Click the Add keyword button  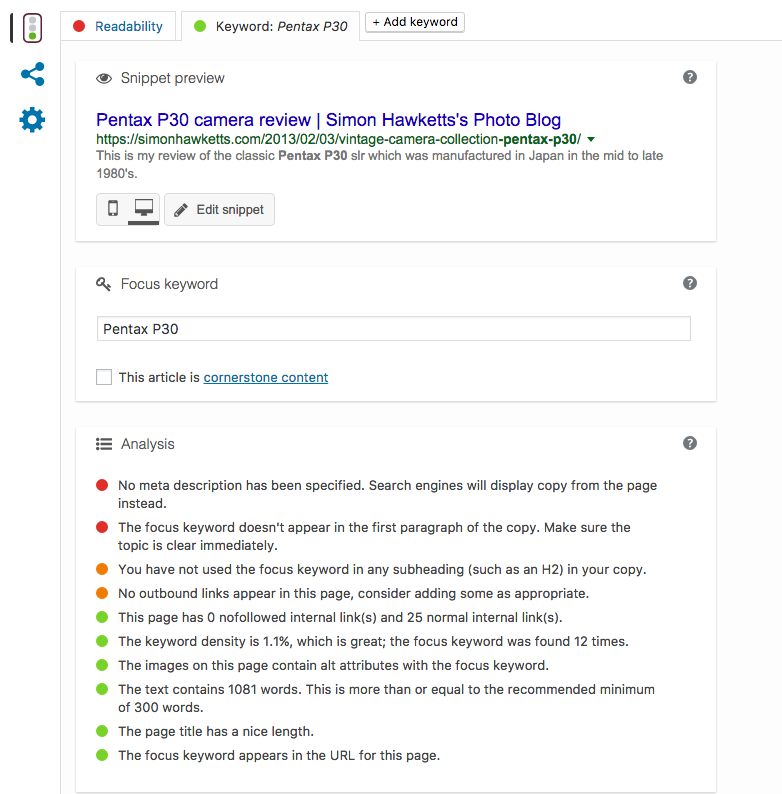415,22
